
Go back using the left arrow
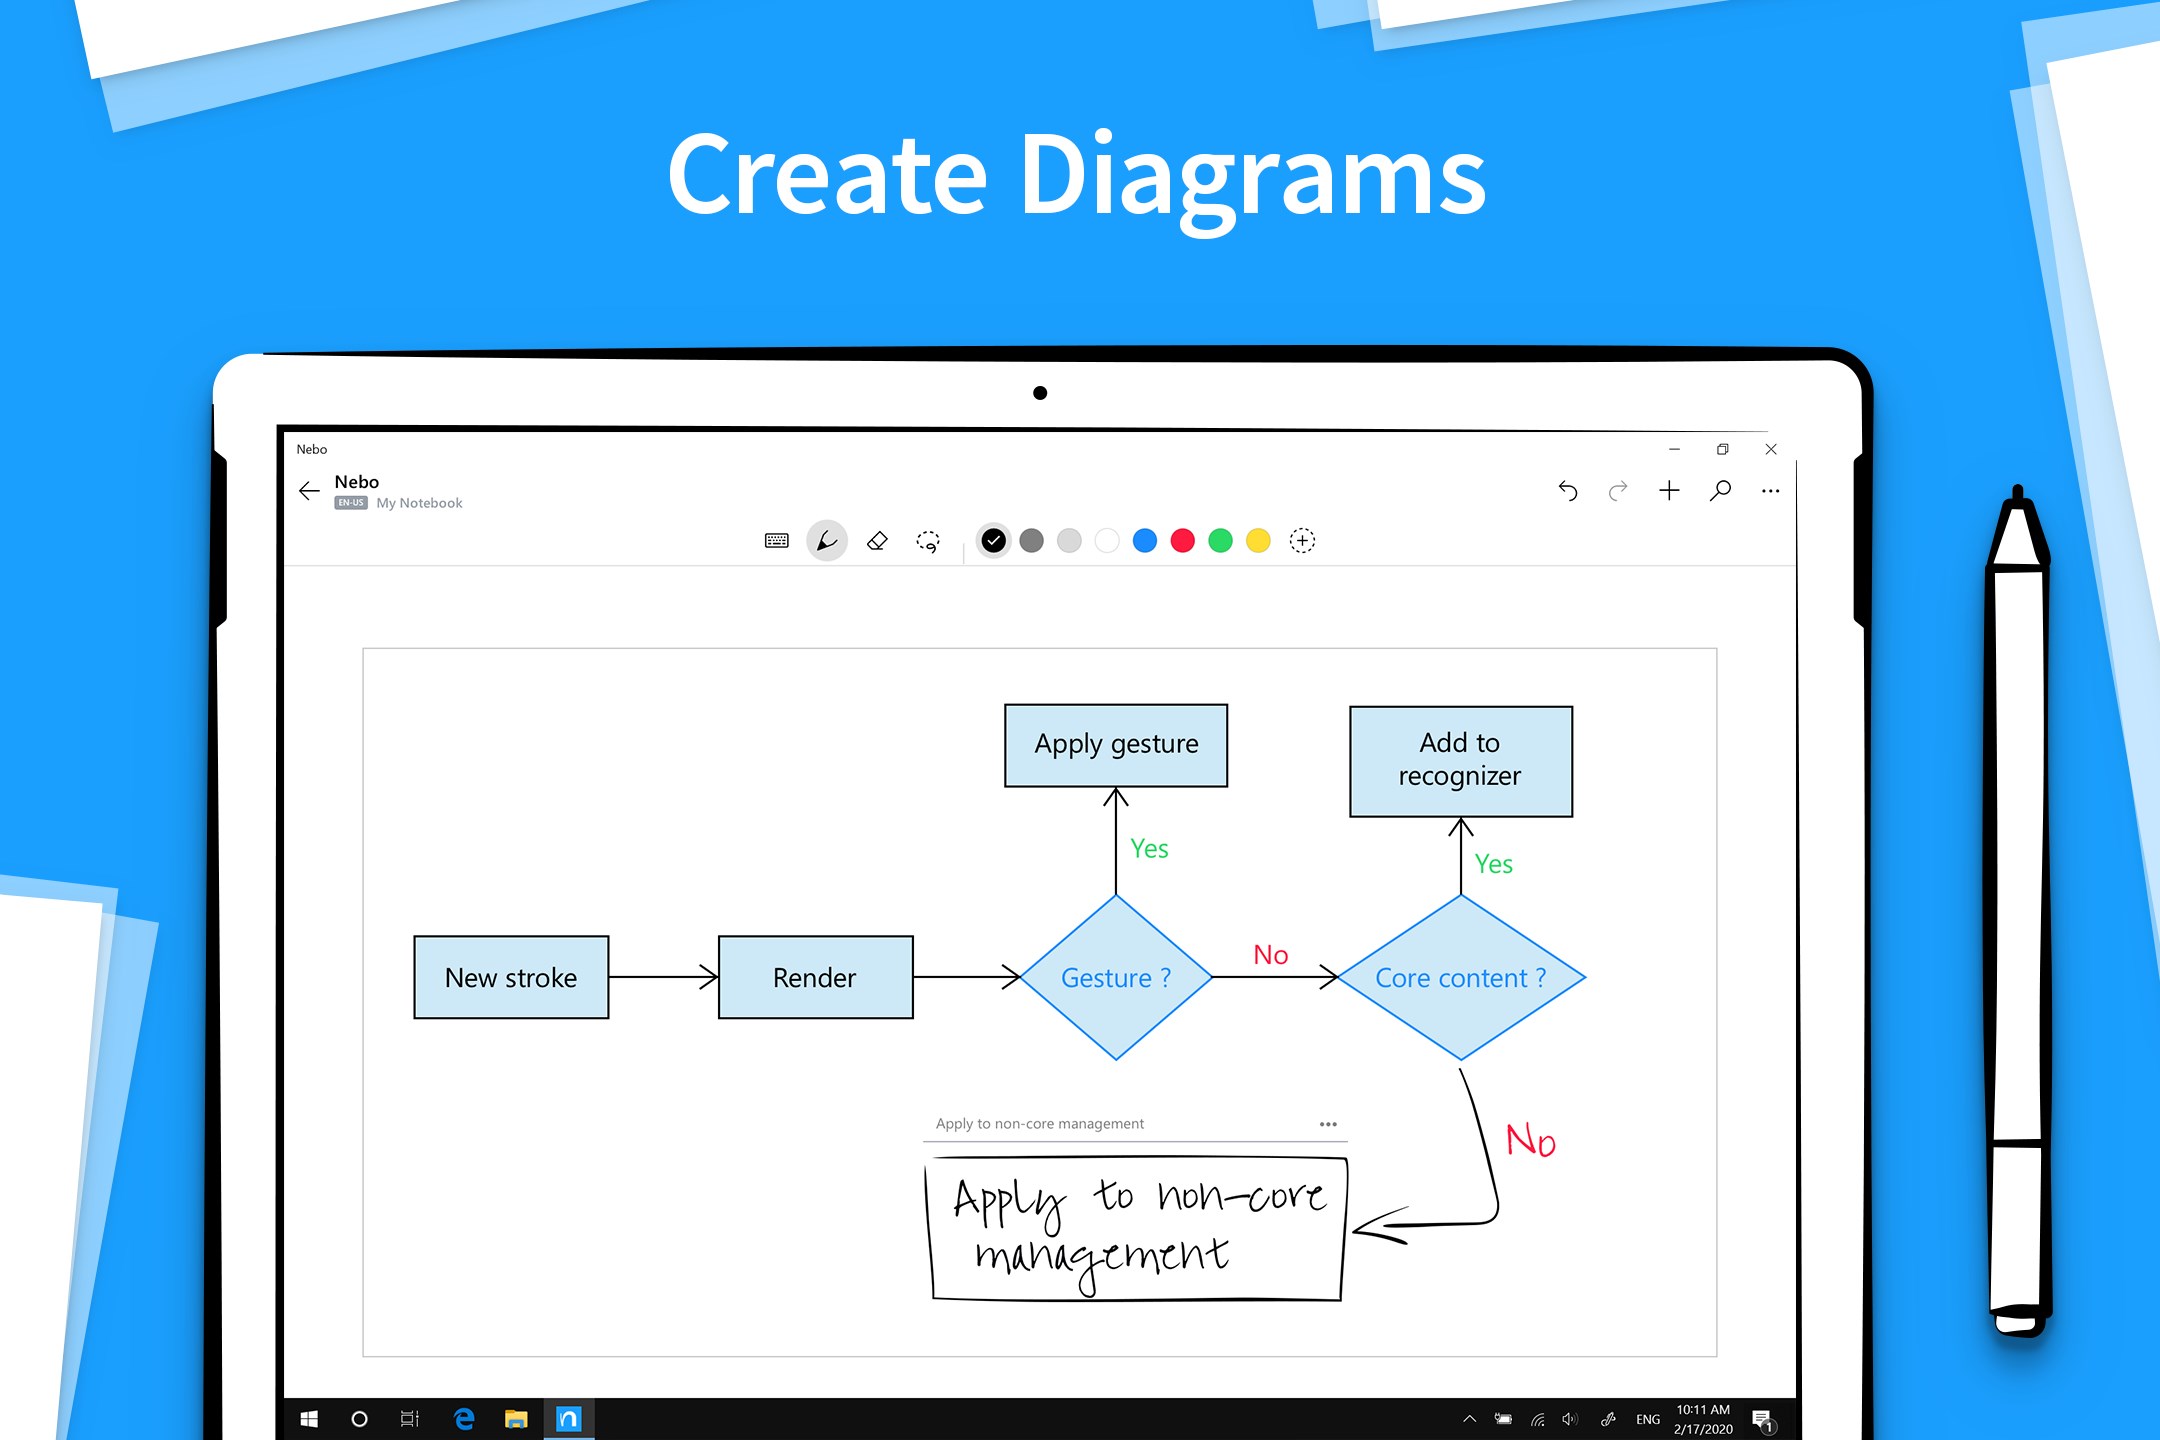pos(309,490)
